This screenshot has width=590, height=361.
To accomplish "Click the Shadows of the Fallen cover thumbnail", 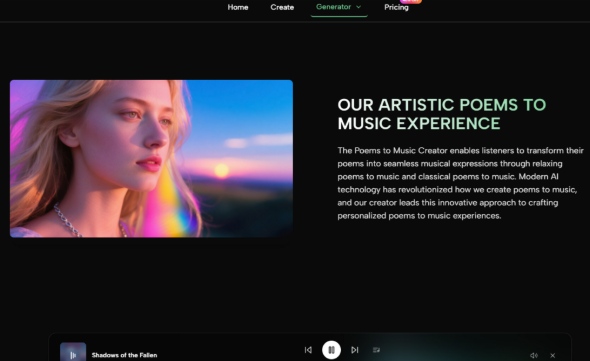I will click(73, 352).
